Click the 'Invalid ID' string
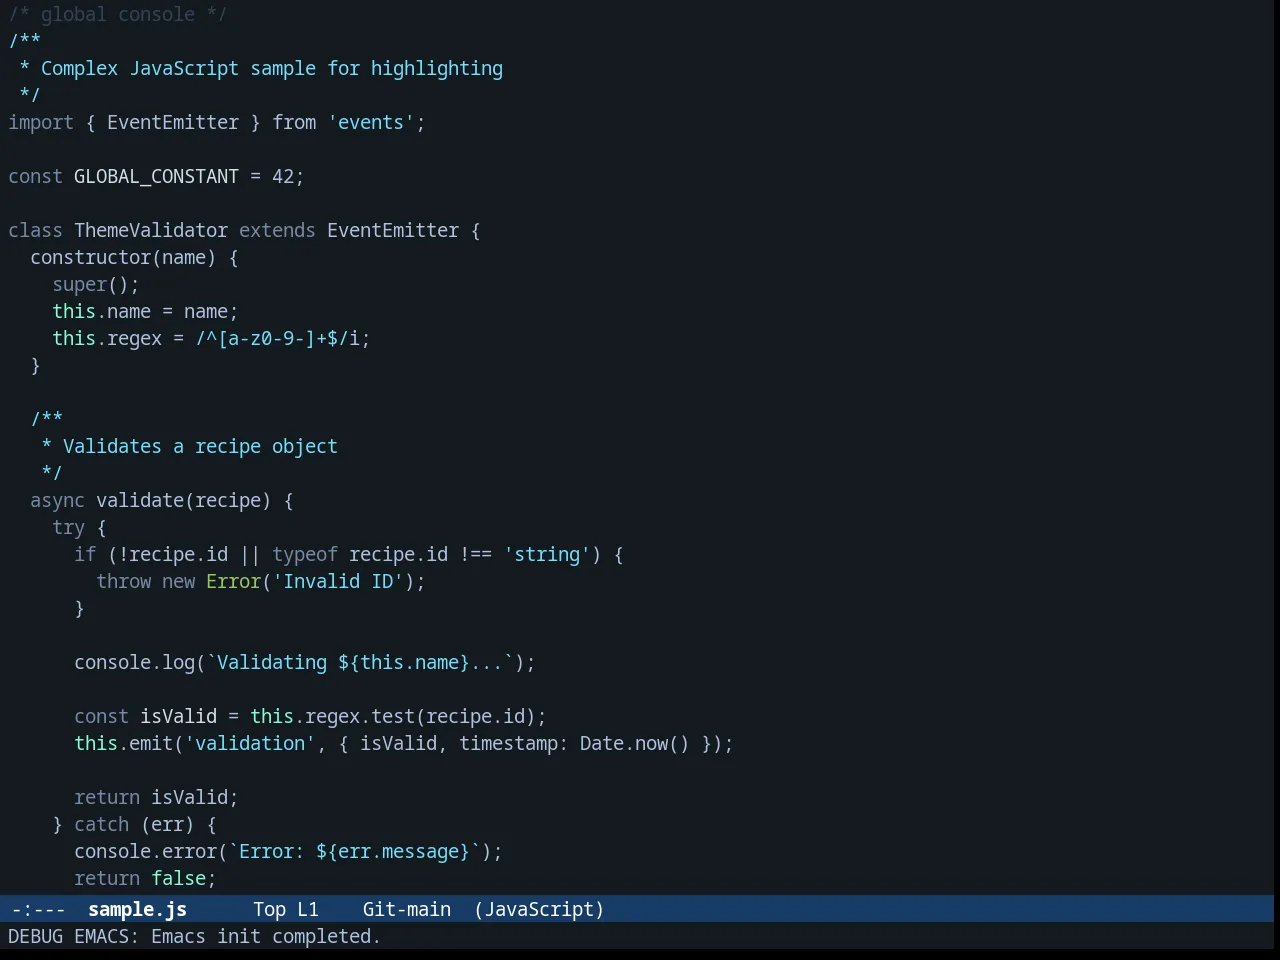This screenshot has width=1280, height=960. click(338, 581)
